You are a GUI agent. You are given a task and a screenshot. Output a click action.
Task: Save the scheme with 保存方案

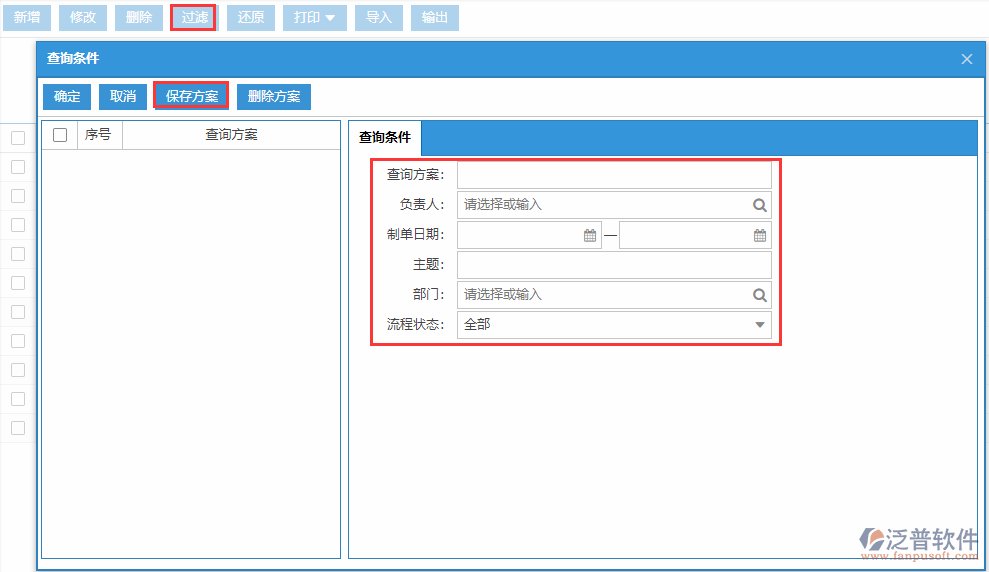(192, 96)
